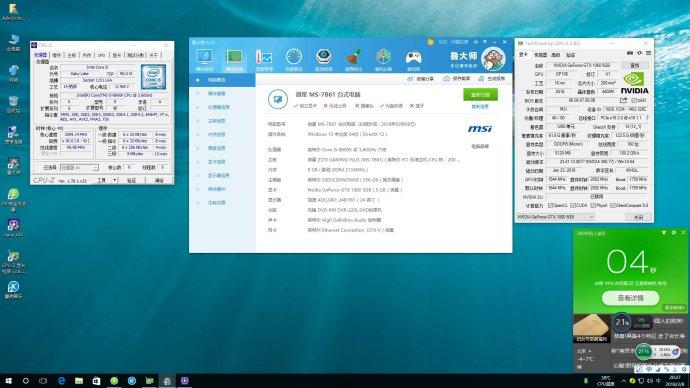Click OK button in CPU-Z
The width and height of the screenshot is (690, 388).
point(159,180)
